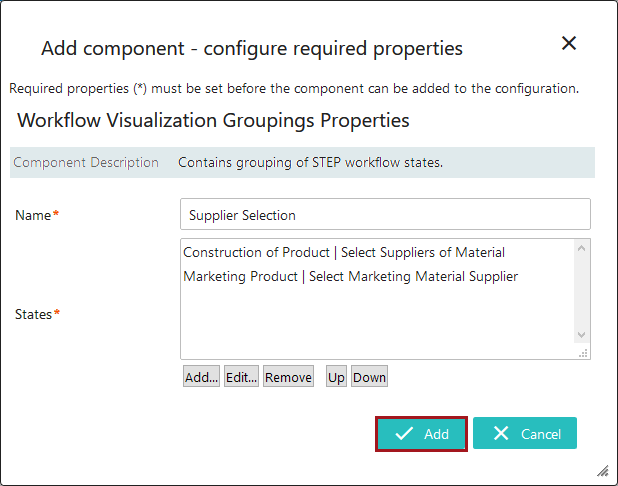Image resolution: width=618 pixels, height=486 pixels.
Task: Move the state Down in the list
Action: click(x=369, y=377)
